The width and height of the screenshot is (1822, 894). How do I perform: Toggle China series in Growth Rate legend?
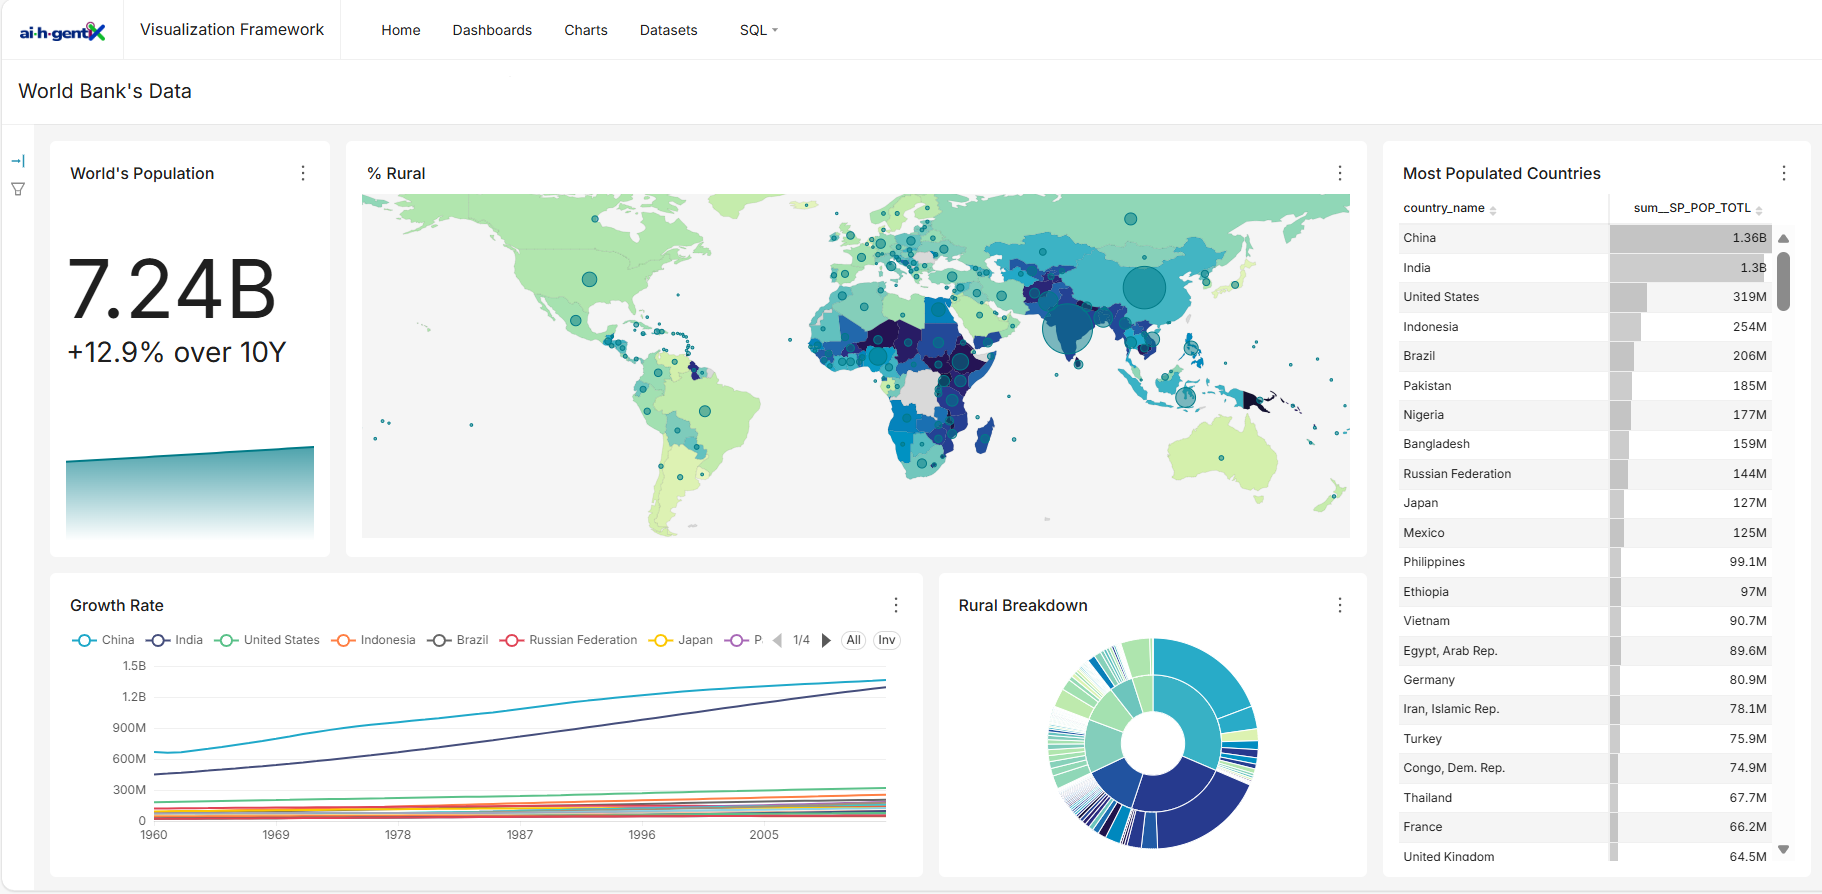coord(103,640)
